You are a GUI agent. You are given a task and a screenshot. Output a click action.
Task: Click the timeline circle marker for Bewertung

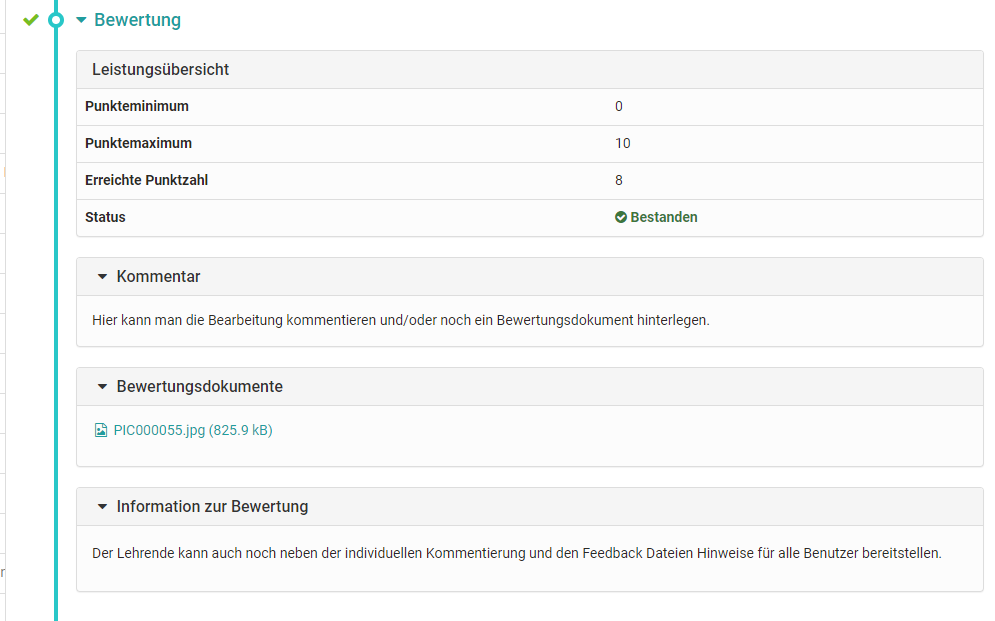[56, 20]
